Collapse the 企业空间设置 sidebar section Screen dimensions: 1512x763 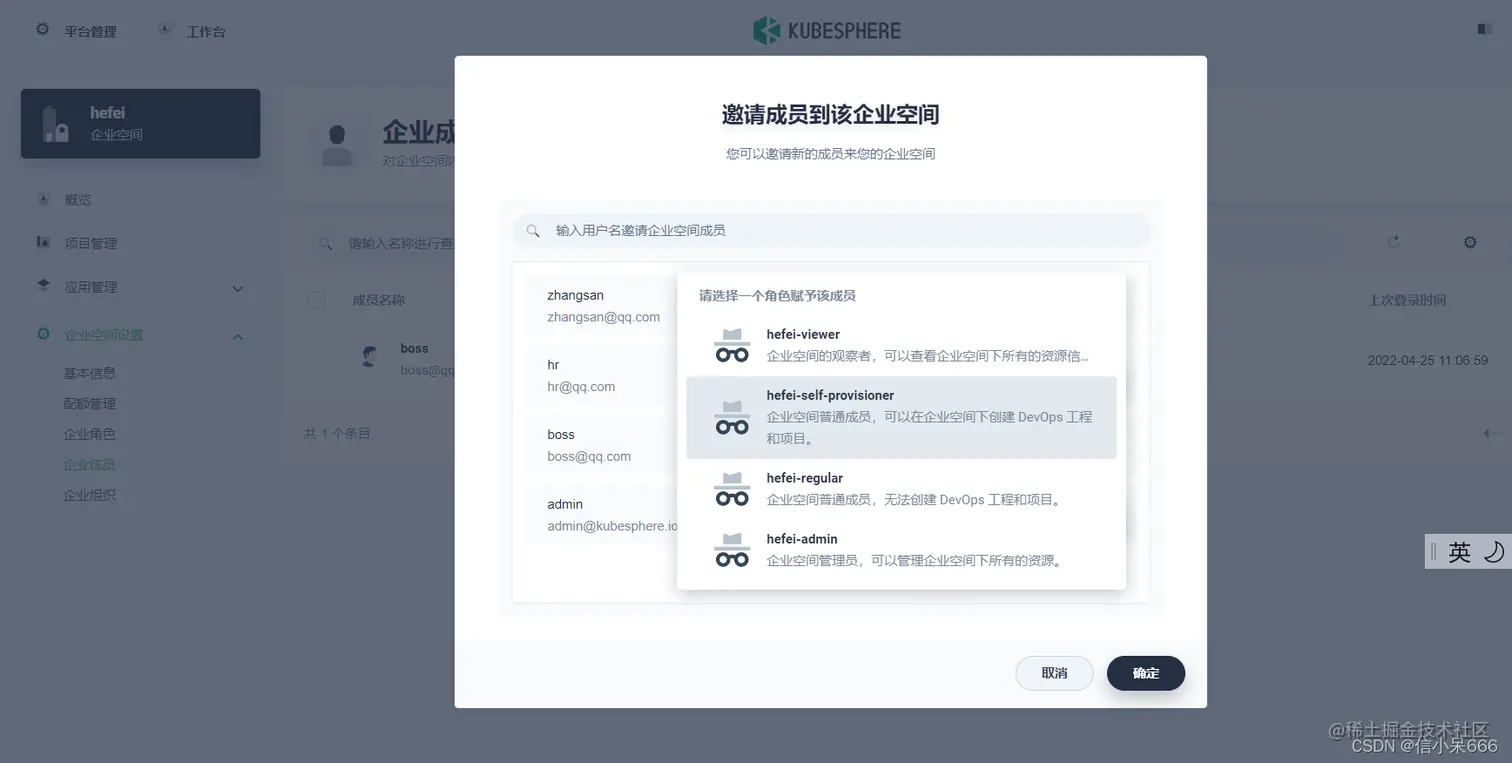pyautogui.click(x=238, y=336)
